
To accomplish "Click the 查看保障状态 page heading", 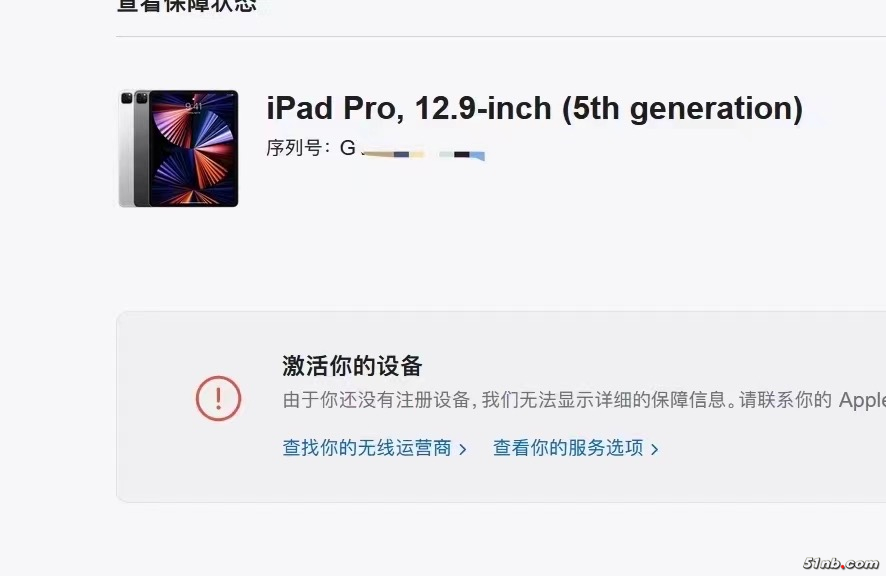I will pyautogui.click(x=187, y=6).
